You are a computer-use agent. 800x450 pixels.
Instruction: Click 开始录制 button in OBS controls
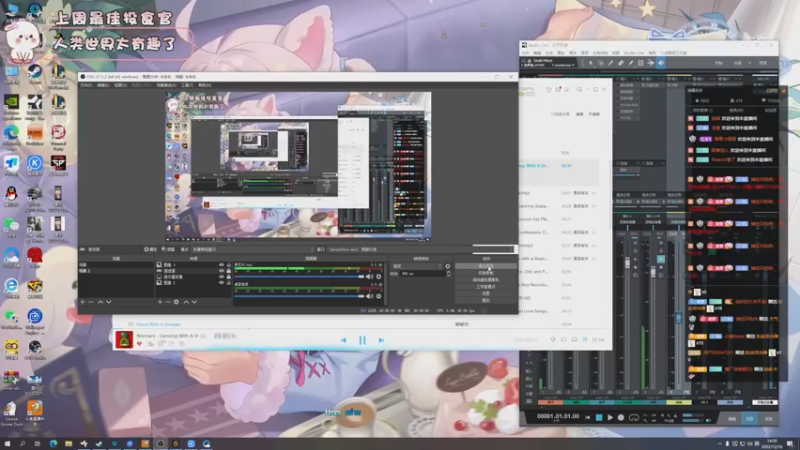pos(486,273)
